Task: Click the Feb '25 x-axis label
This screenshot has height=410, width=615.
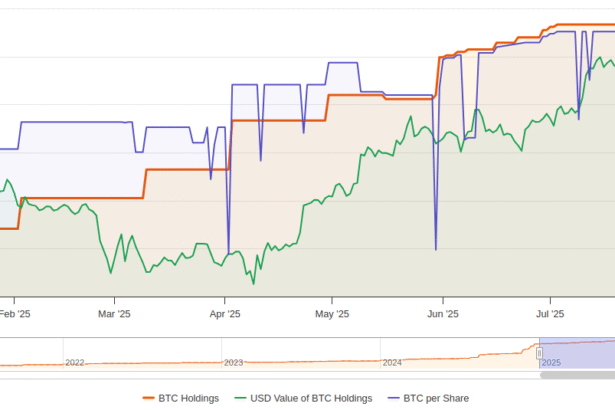Action: 14,314
